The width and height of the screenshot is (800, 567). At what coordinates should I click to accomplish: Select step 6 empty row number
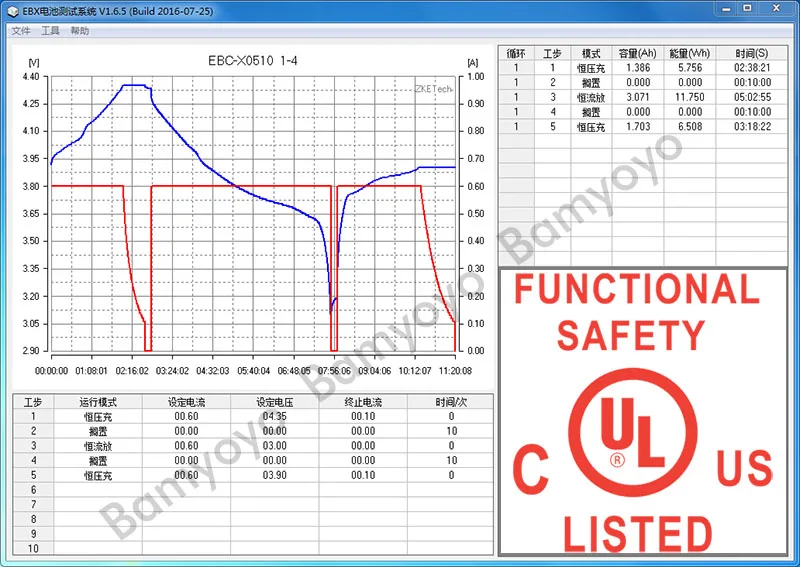click(x=33, y=490)
